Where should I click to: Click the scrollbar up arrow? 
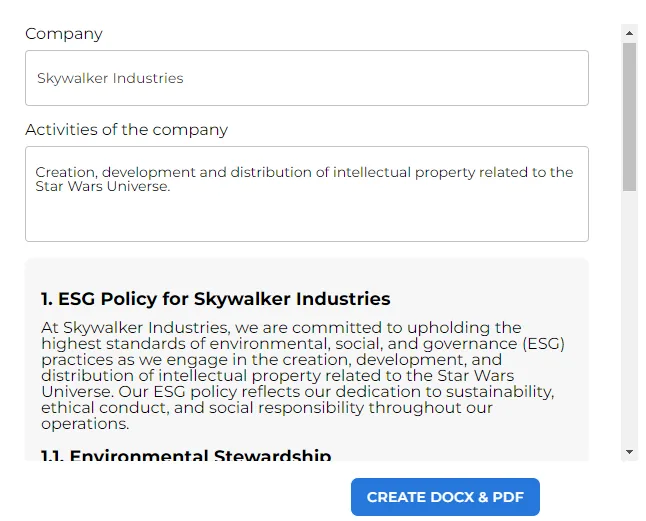(629, 33)
